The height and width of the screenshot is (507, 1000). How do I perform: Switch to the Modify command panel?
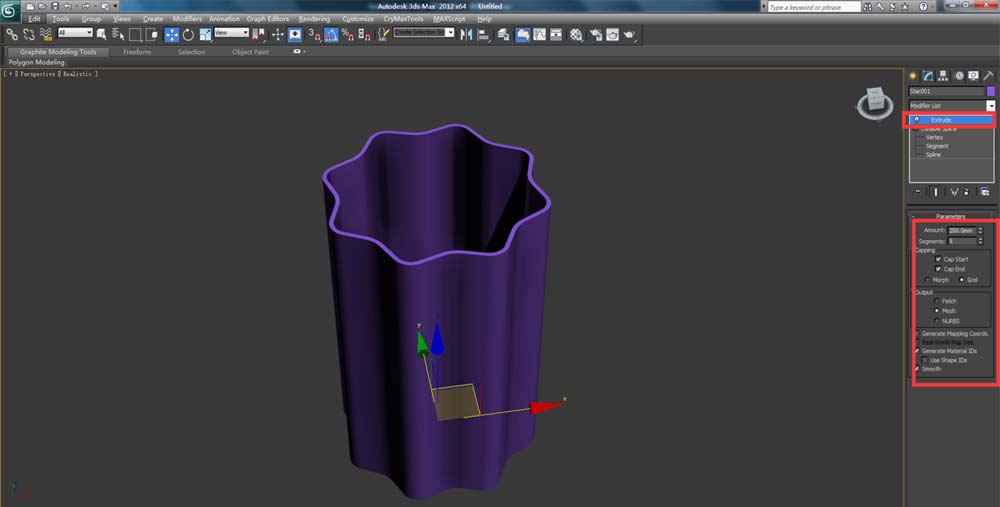tap(928, 76)
